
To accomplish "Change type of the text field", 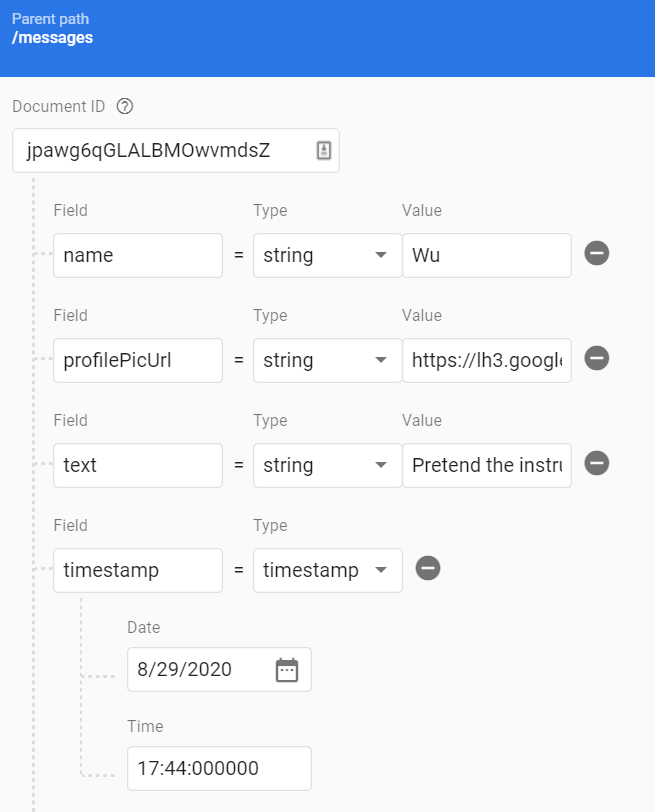I will coord(326,465).
